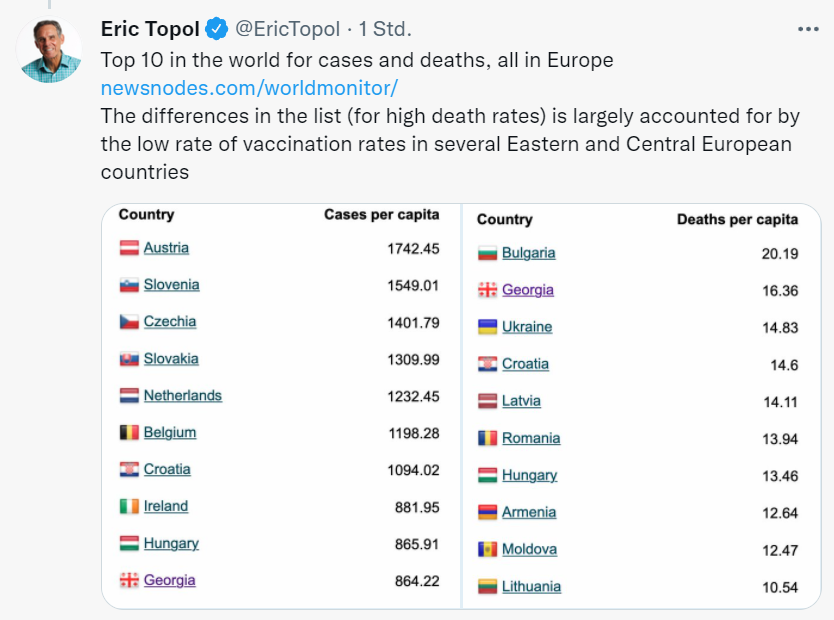Open Georgia link in deaths list
The image size is (834, 620).
pyautogui.click(x=528, y=290)
